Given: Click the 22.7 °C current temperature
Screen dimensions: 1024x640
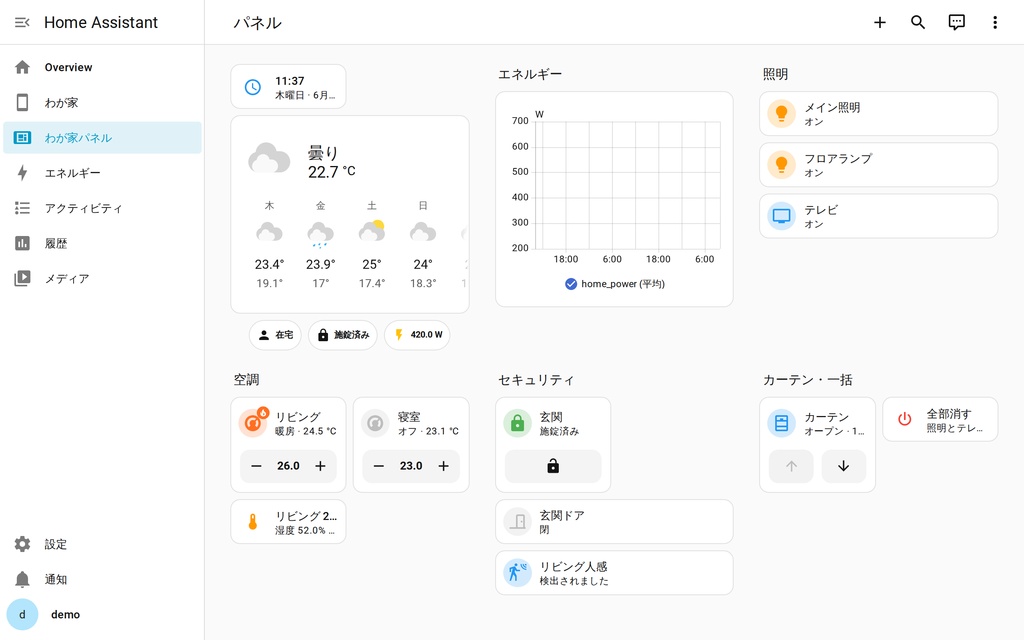Looking at the screenshot, I should (x=332, y=172).
